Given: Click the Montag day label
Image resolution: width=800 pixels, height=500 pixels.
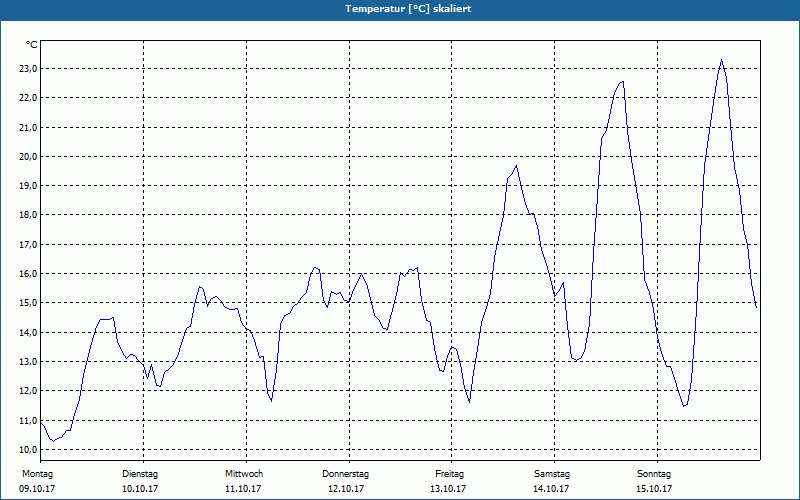Looking at the screenshot, I should [37, 474].
